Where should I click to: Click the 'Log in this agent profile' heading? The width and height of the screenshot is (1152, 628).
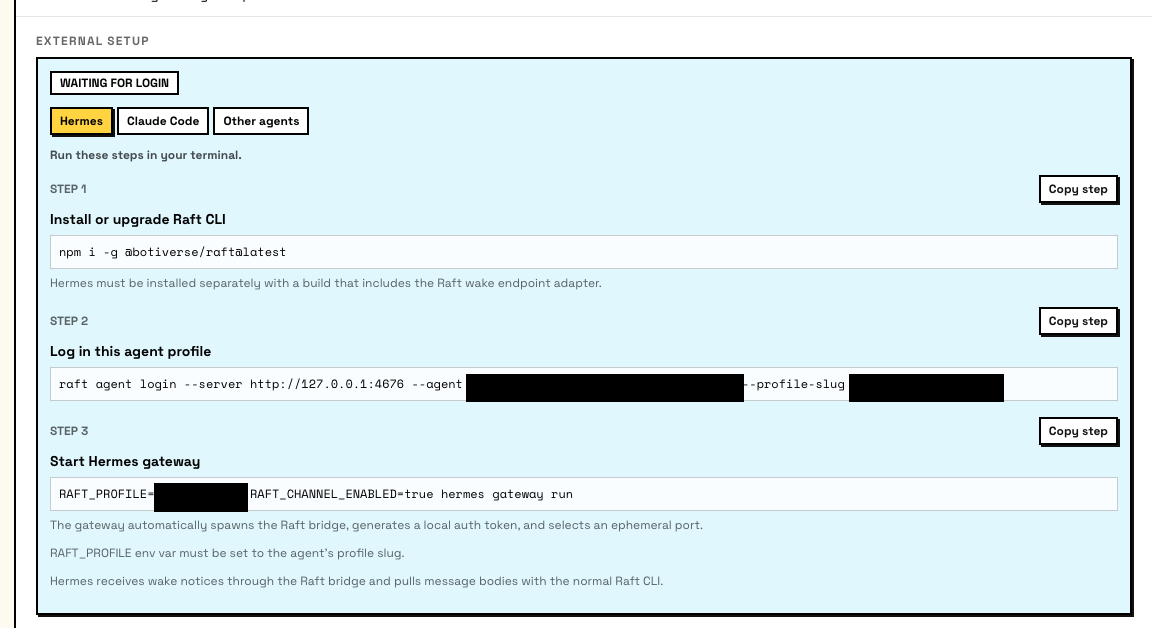click(x=130, y=352)
